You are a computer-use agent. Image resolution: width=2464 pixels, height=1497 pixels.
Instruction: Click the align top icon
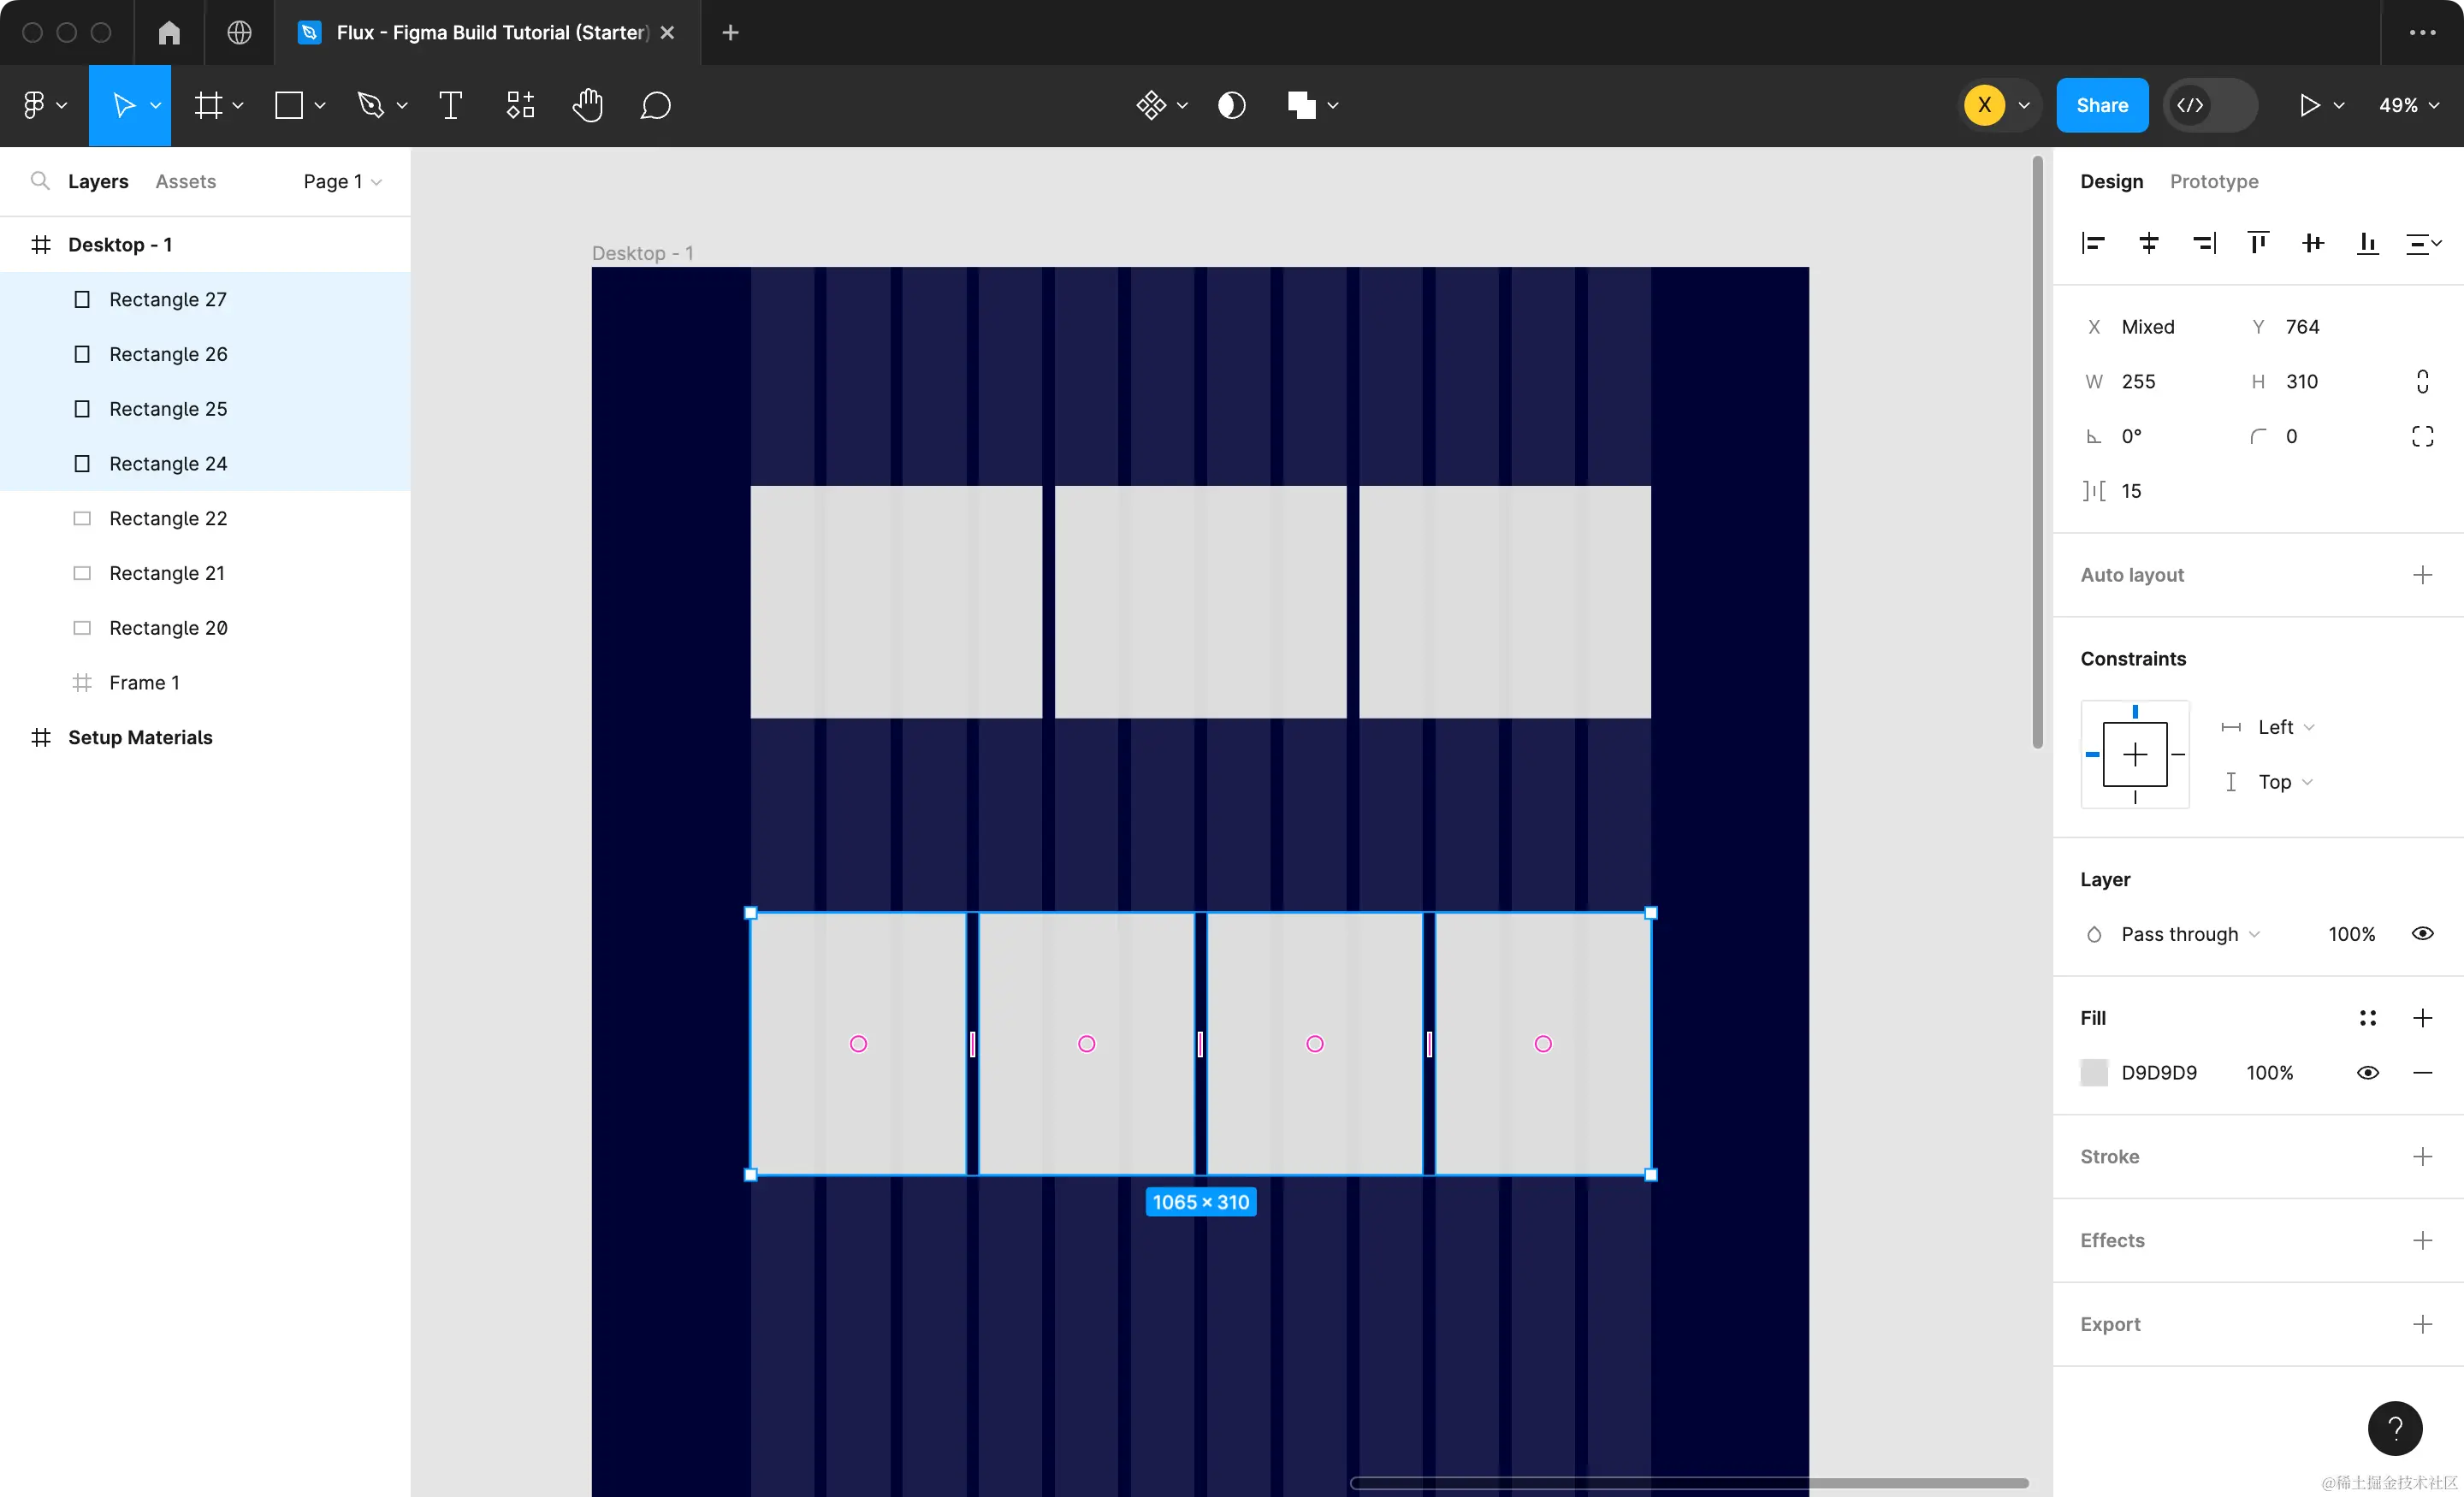(x=2258, y=243)
